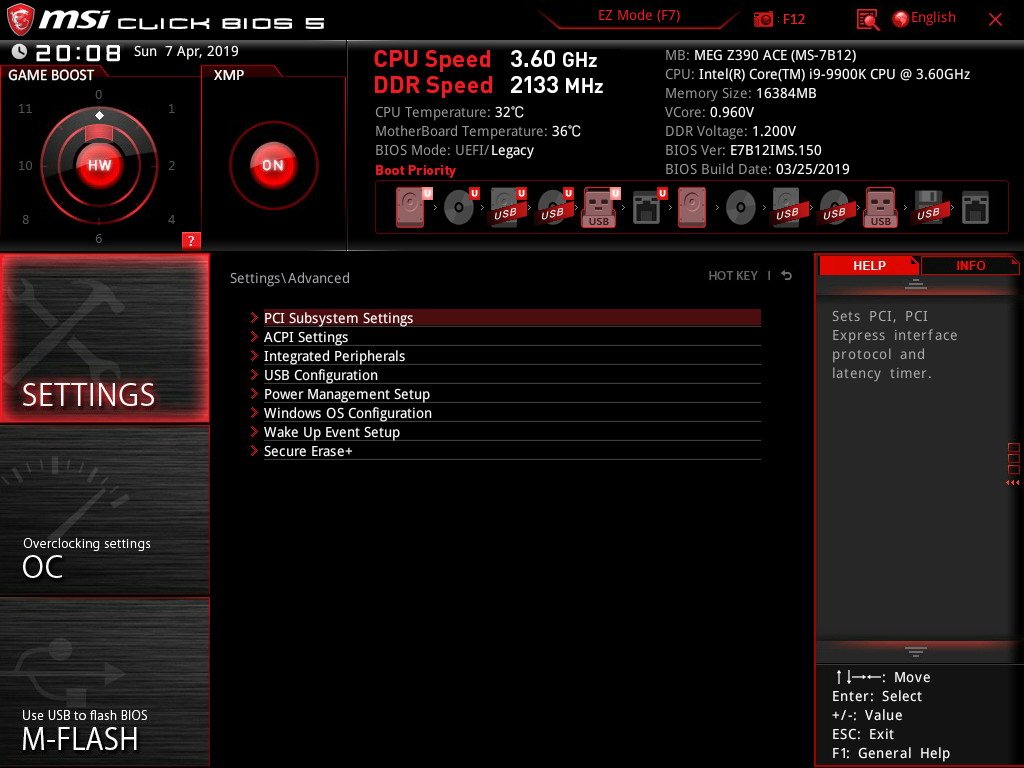The height and width of the screenshot is (768, 1024).
Task: Click the globe icon next to English
Action: [901, 19]
